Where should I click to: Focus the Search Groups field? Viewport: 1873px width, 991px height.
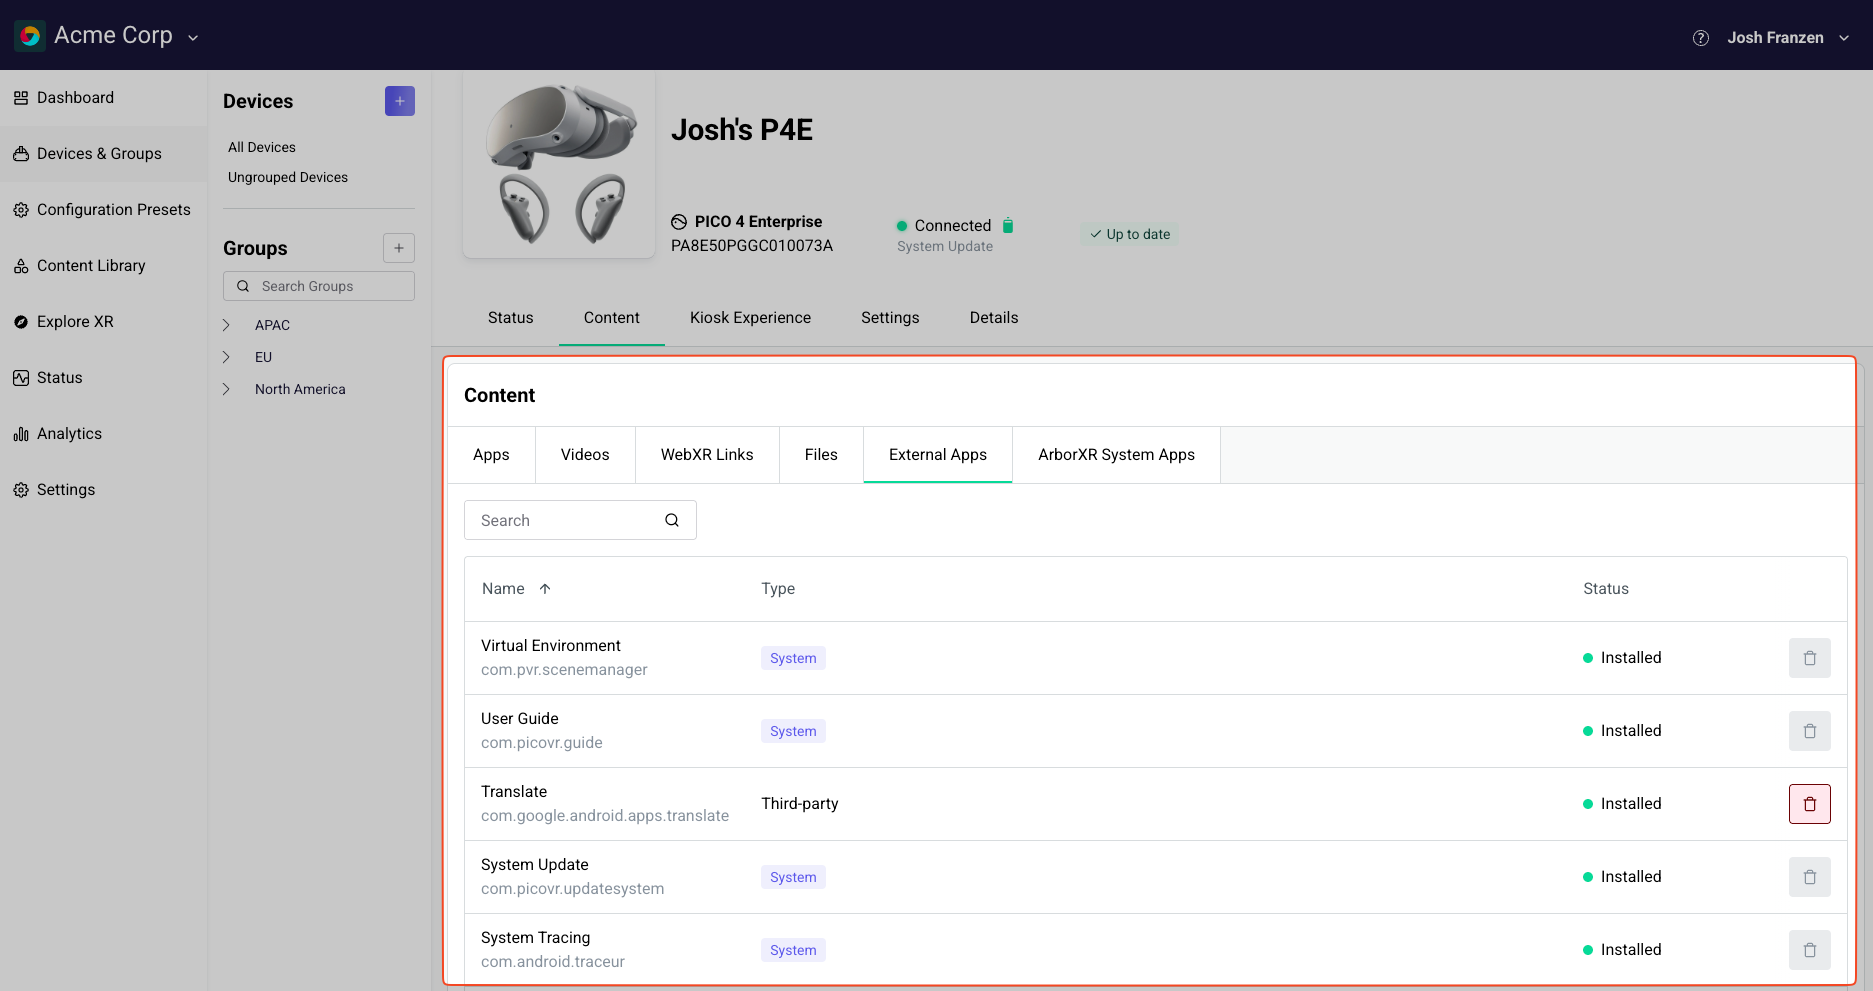click(319, 286)
